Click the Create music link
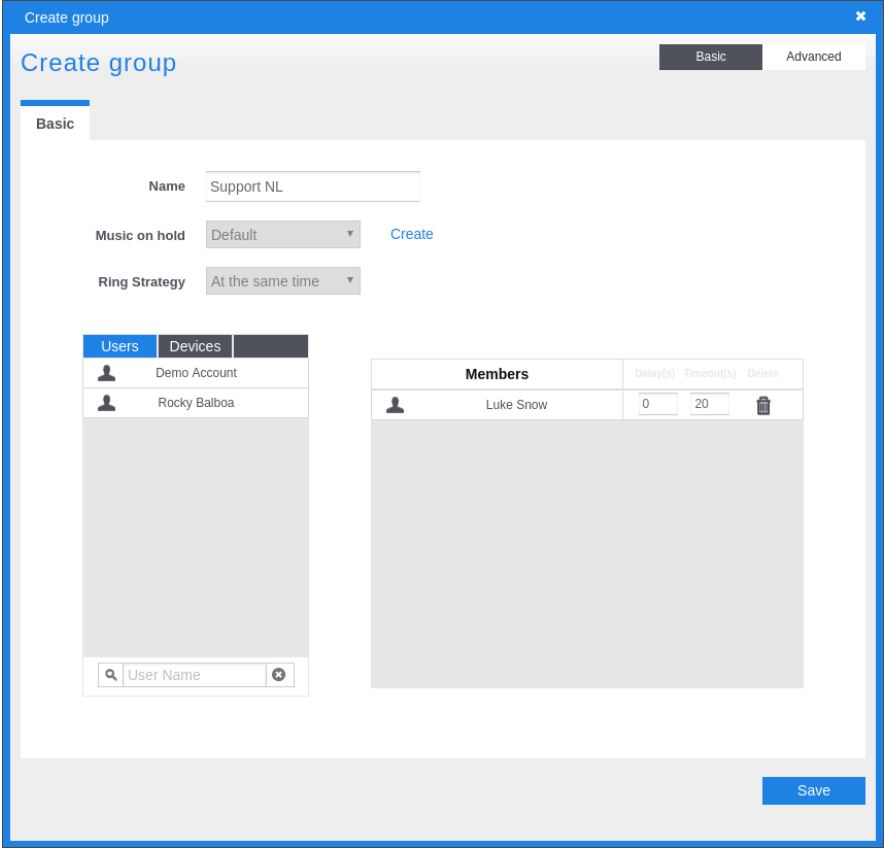886x850 pixels. [411, 234]
